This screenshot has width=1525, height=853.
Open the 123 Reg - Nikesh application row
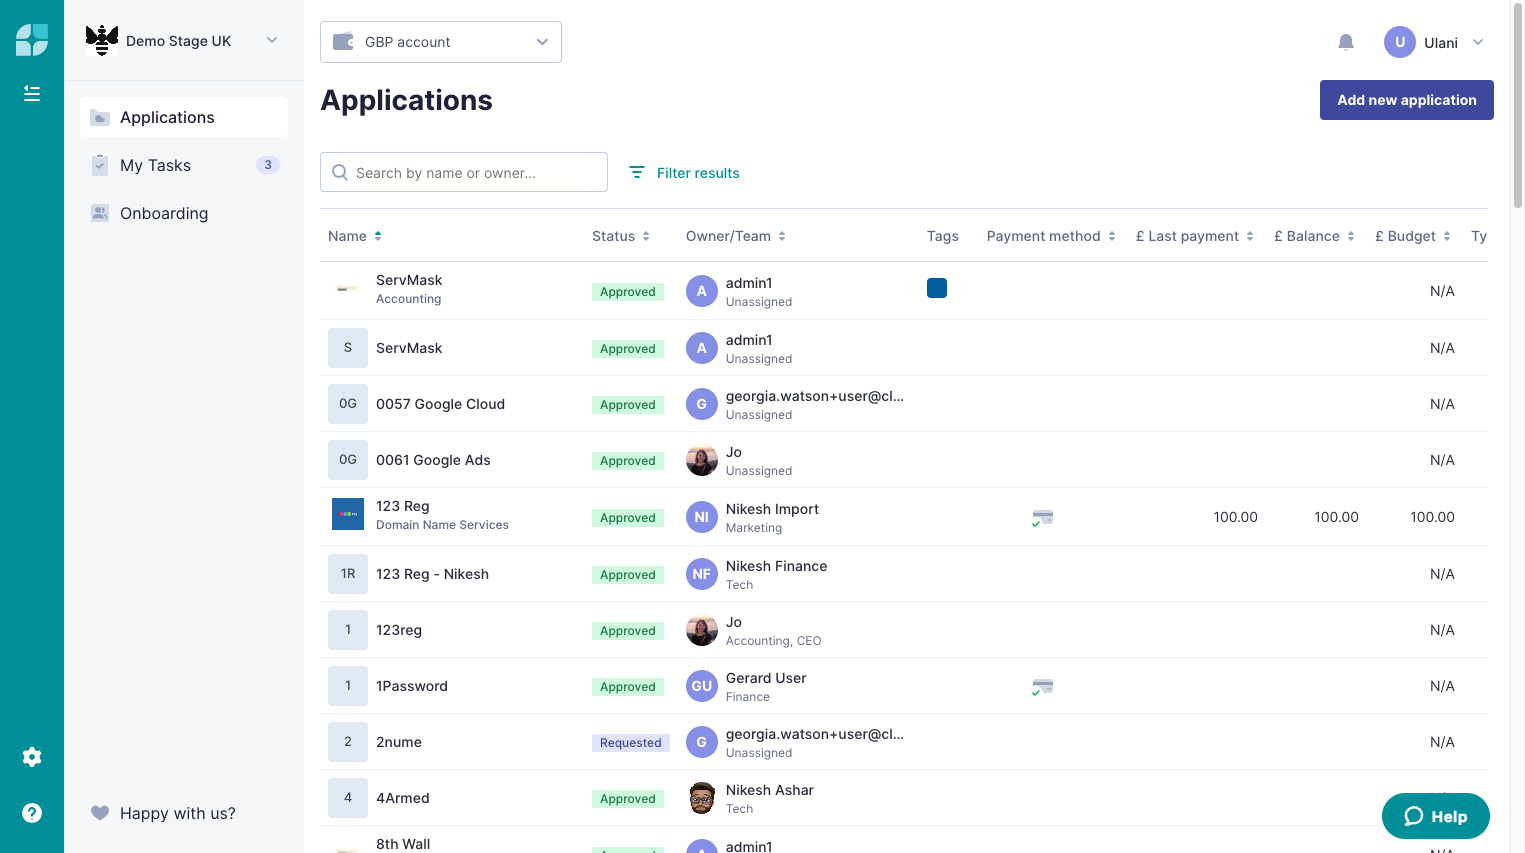[904, 574]
